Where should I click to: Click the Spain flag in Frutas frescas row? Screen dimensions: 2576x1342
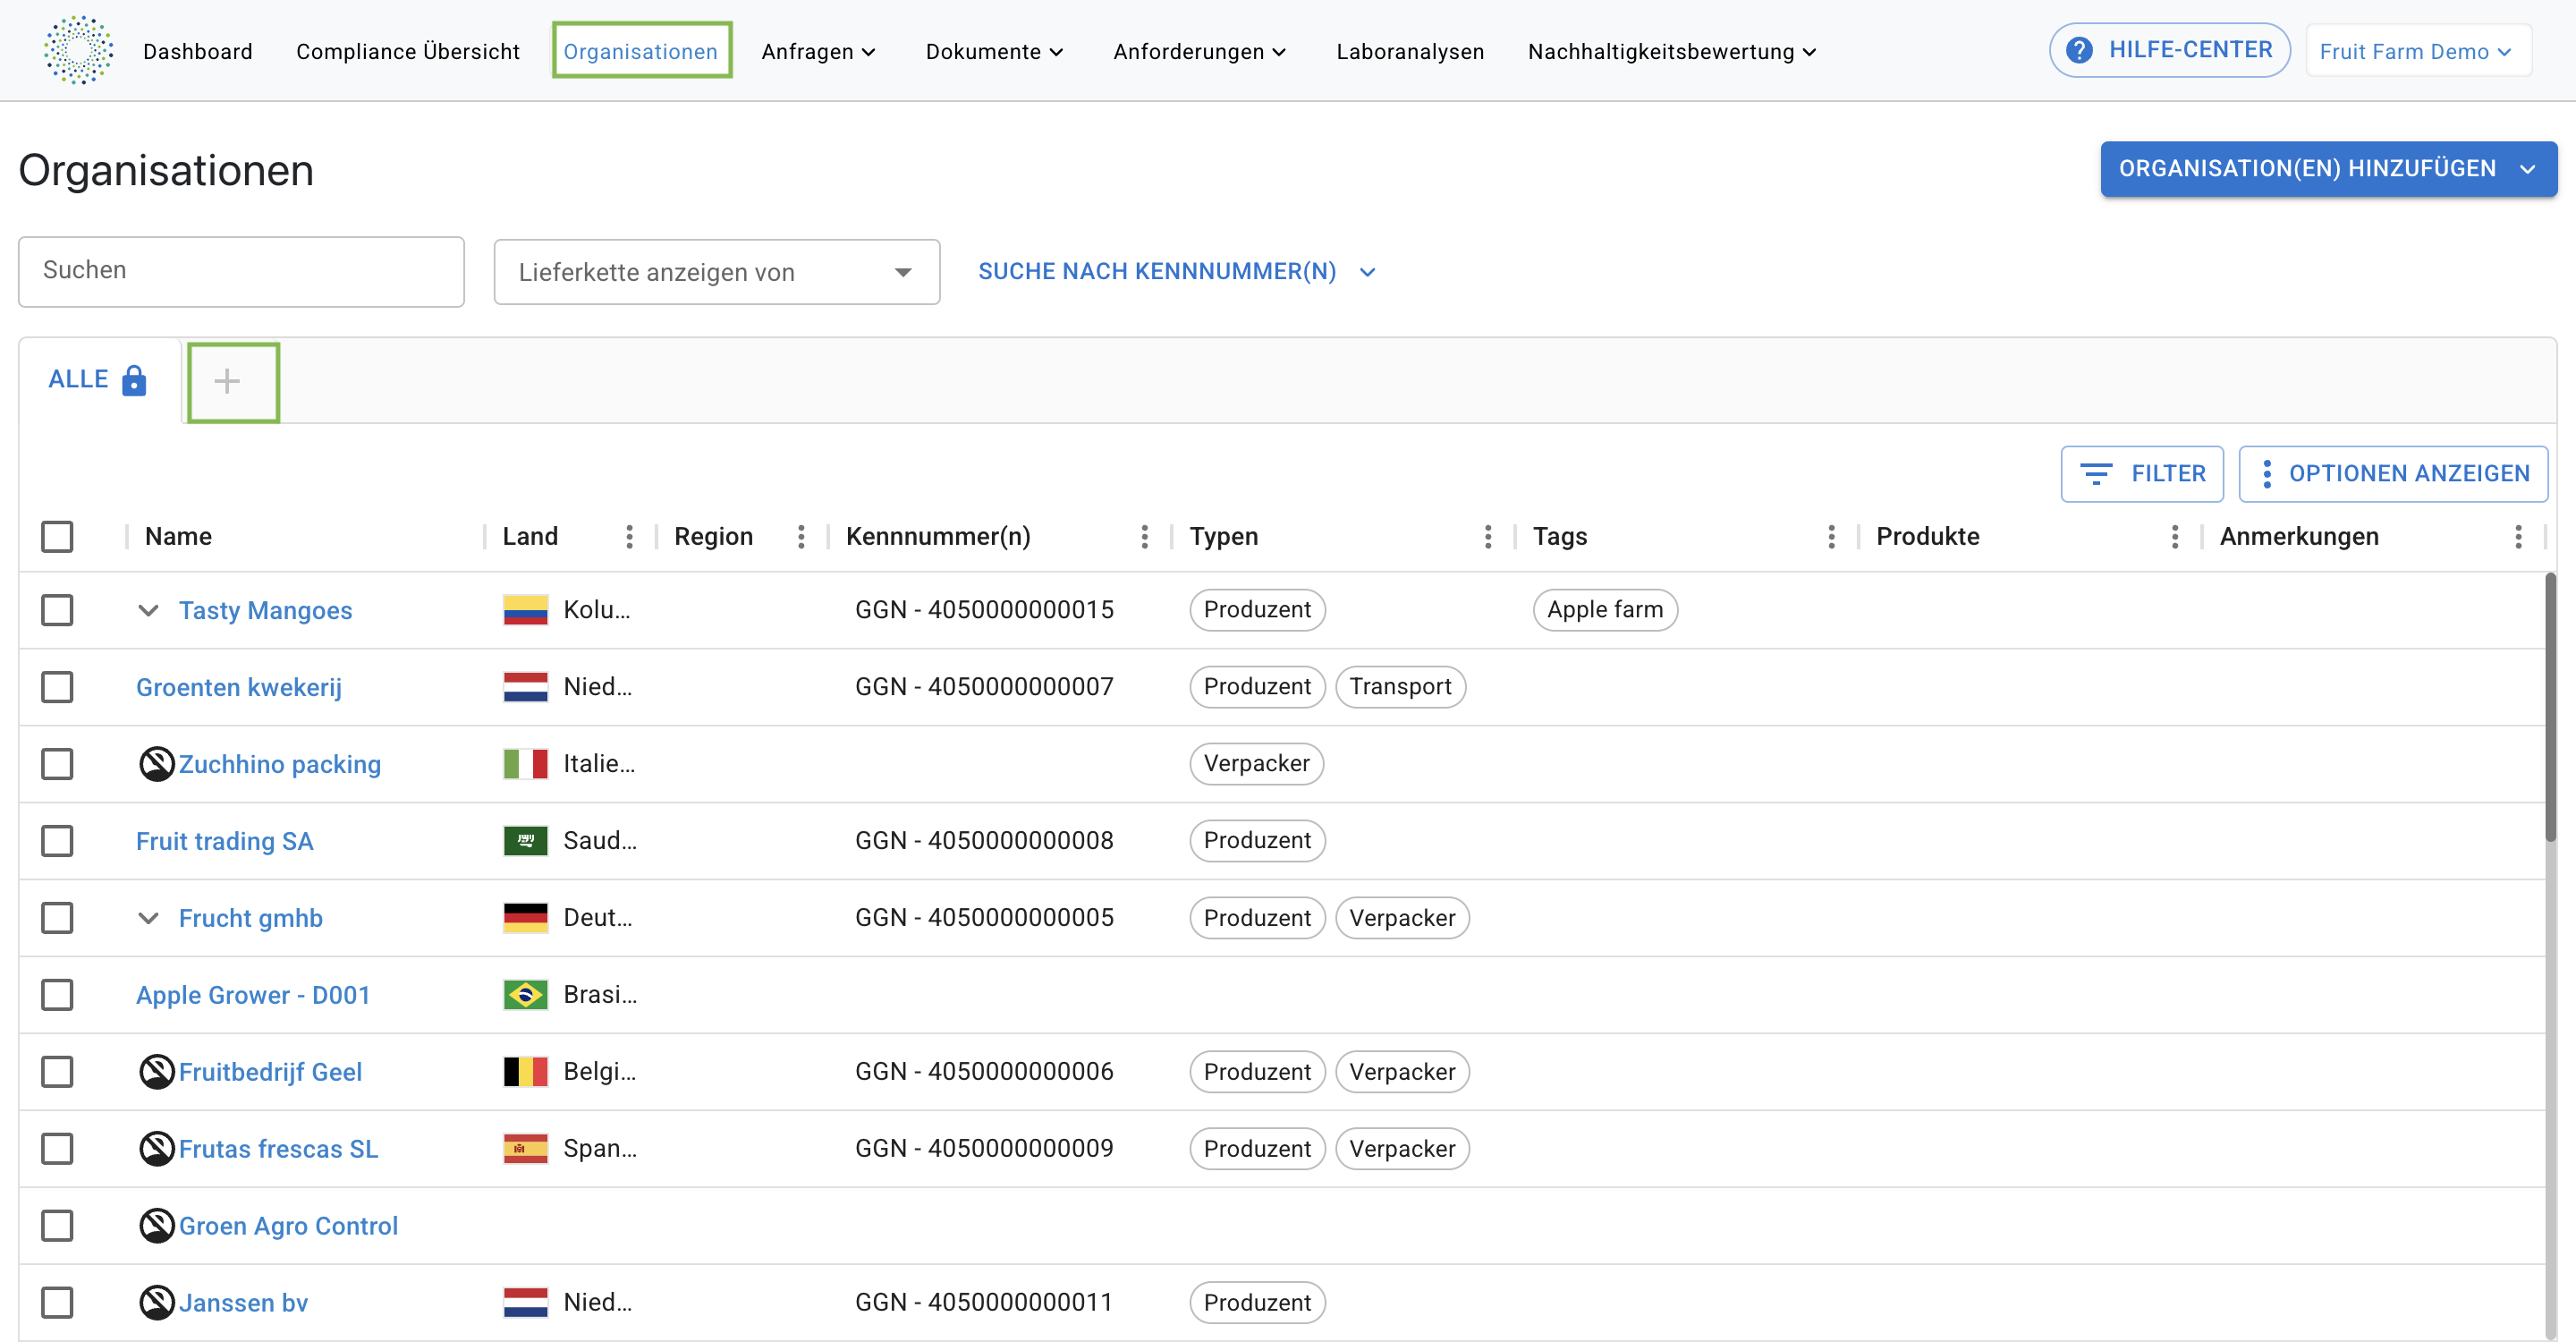pos(525,1149)
